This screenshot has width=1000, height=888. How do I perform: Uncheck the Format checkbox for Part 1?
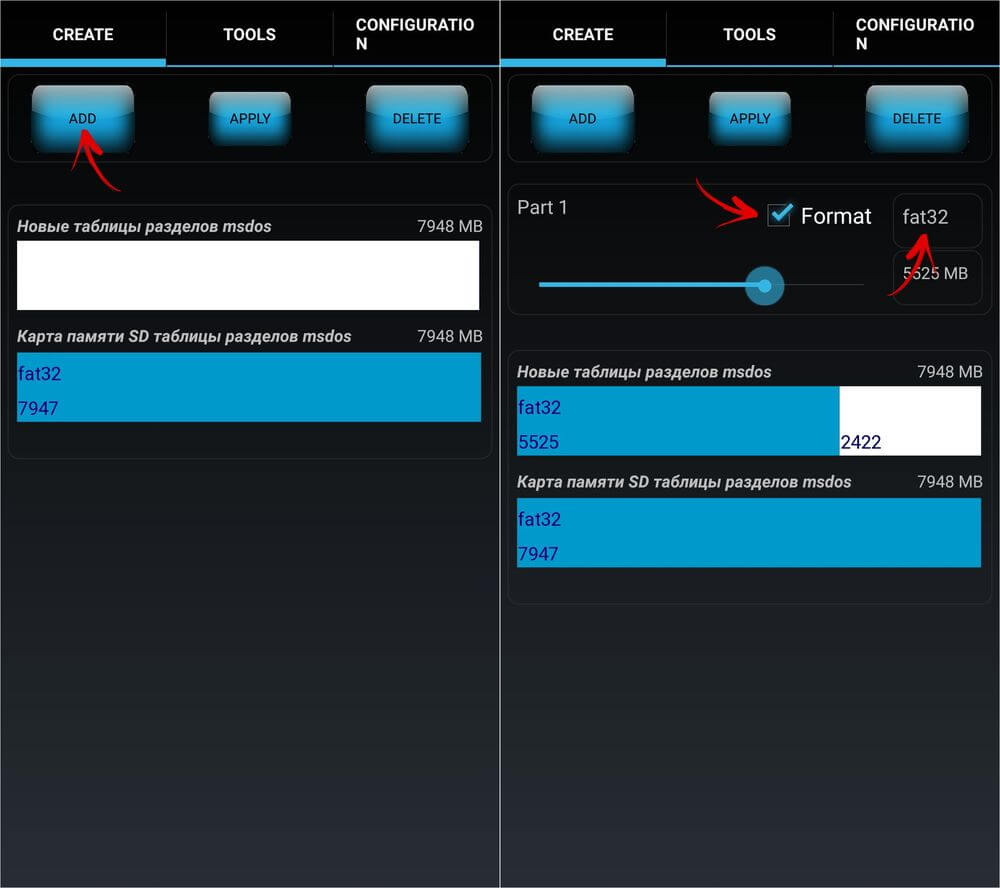pyautogui.click(x=779, y=216)
